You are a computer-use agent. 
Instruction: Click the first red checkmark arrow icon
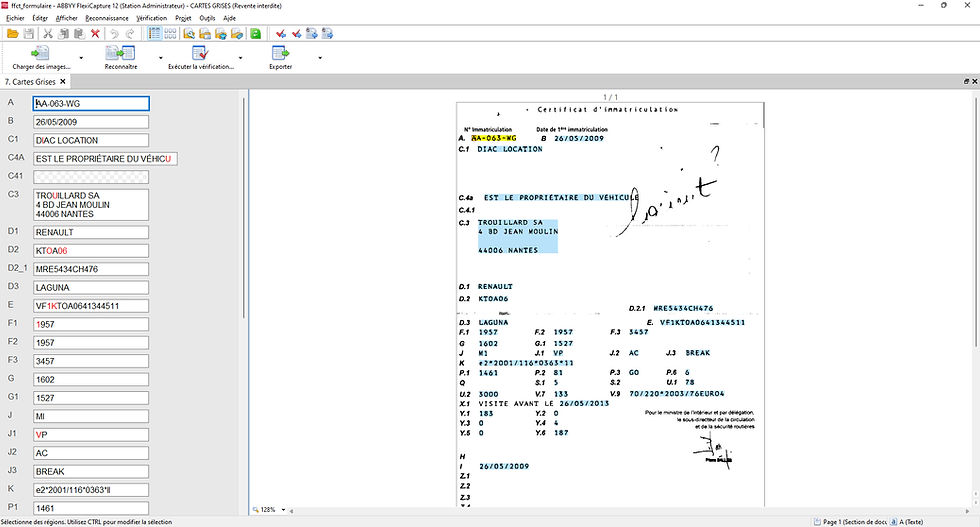pos(281,34)
